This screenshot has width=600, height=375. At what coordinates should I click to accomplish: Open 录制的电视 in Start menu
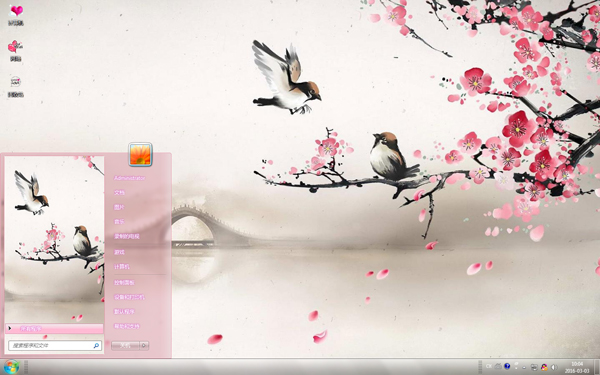[127, 236]
